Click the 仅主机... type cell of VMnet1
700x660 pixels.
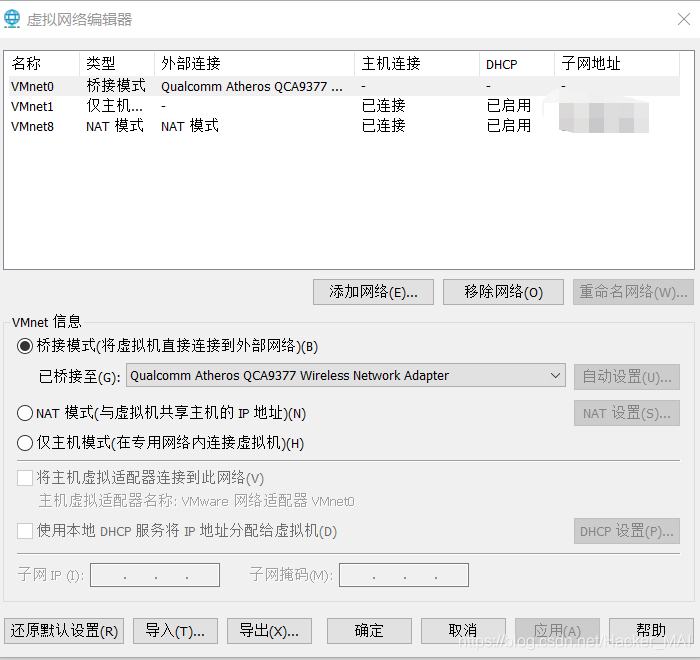pos(114,106)
